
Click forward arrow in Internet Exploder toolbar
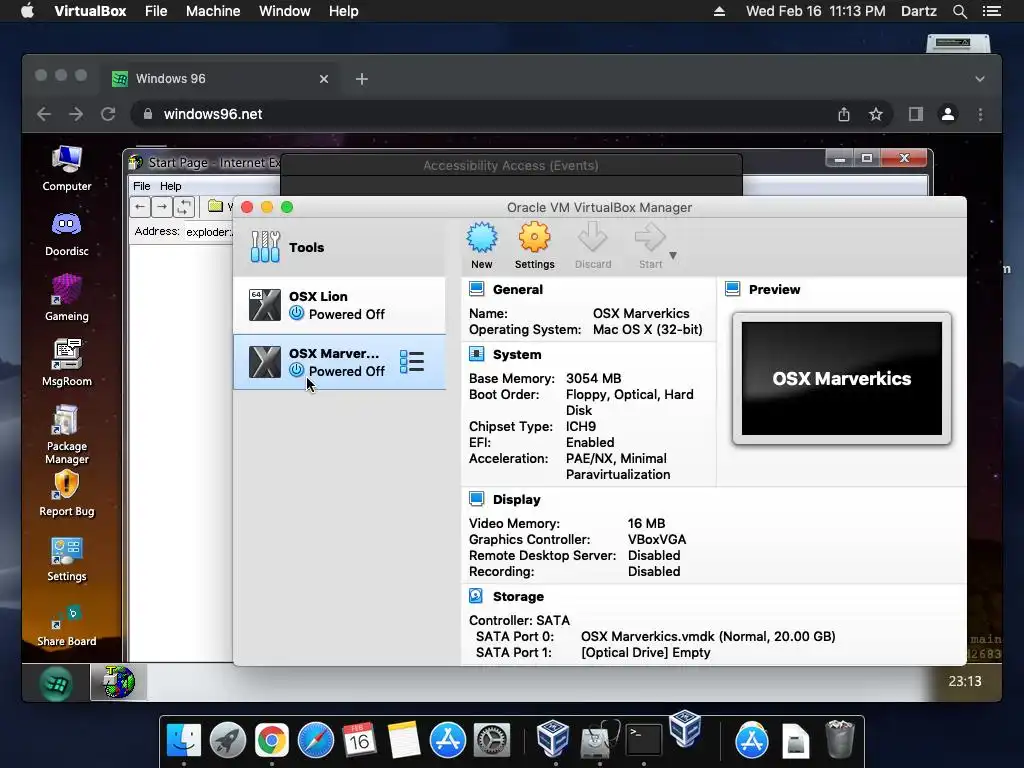[162, 207]
